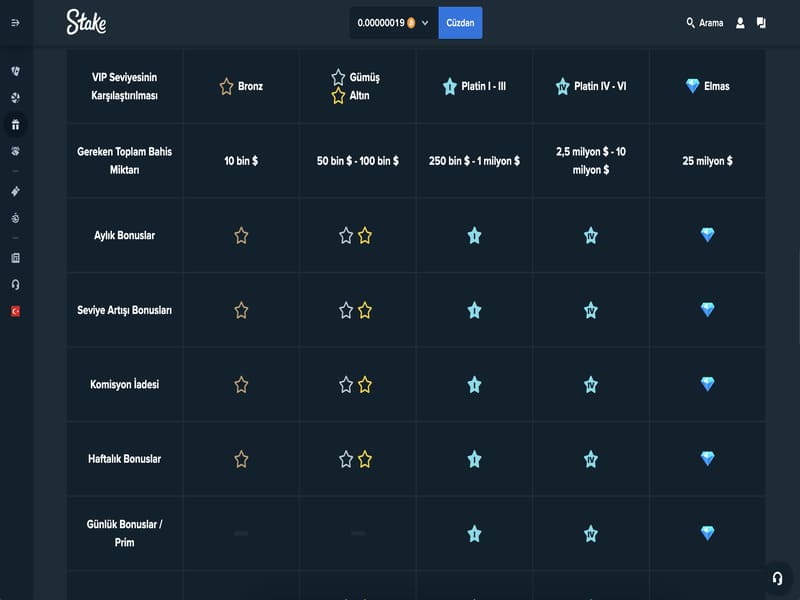Viewport: 800px width, 600px height.
Task: Open the chat icon in header
Action: 762,22
